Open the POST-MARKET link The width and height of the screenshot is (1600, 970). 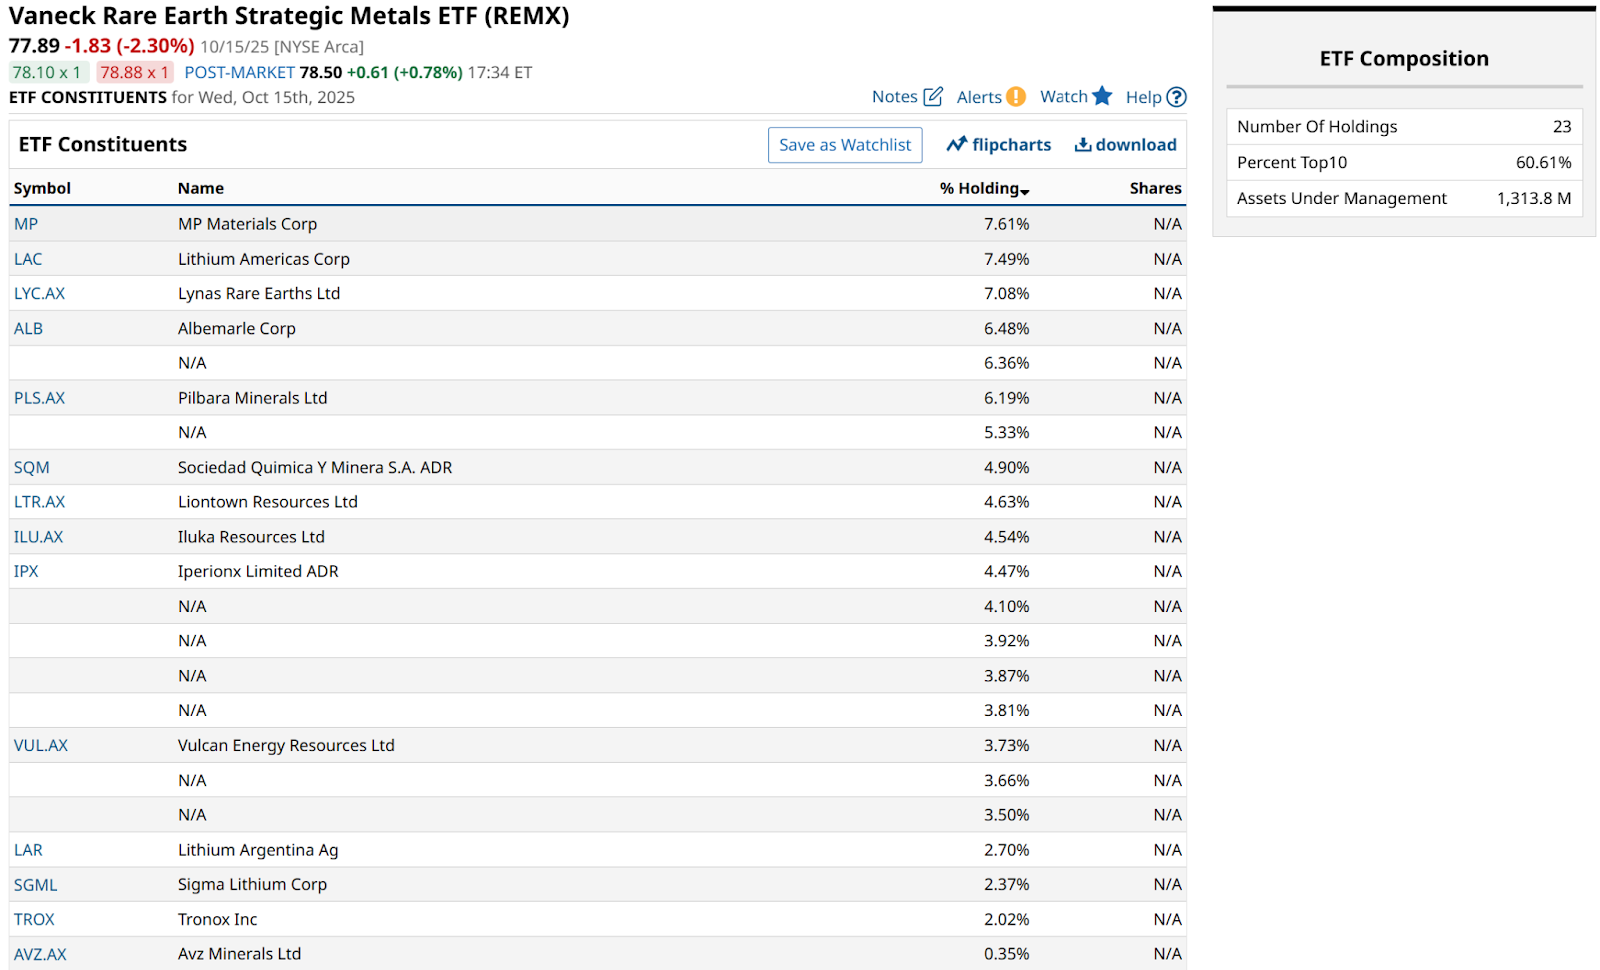[240, 72]
